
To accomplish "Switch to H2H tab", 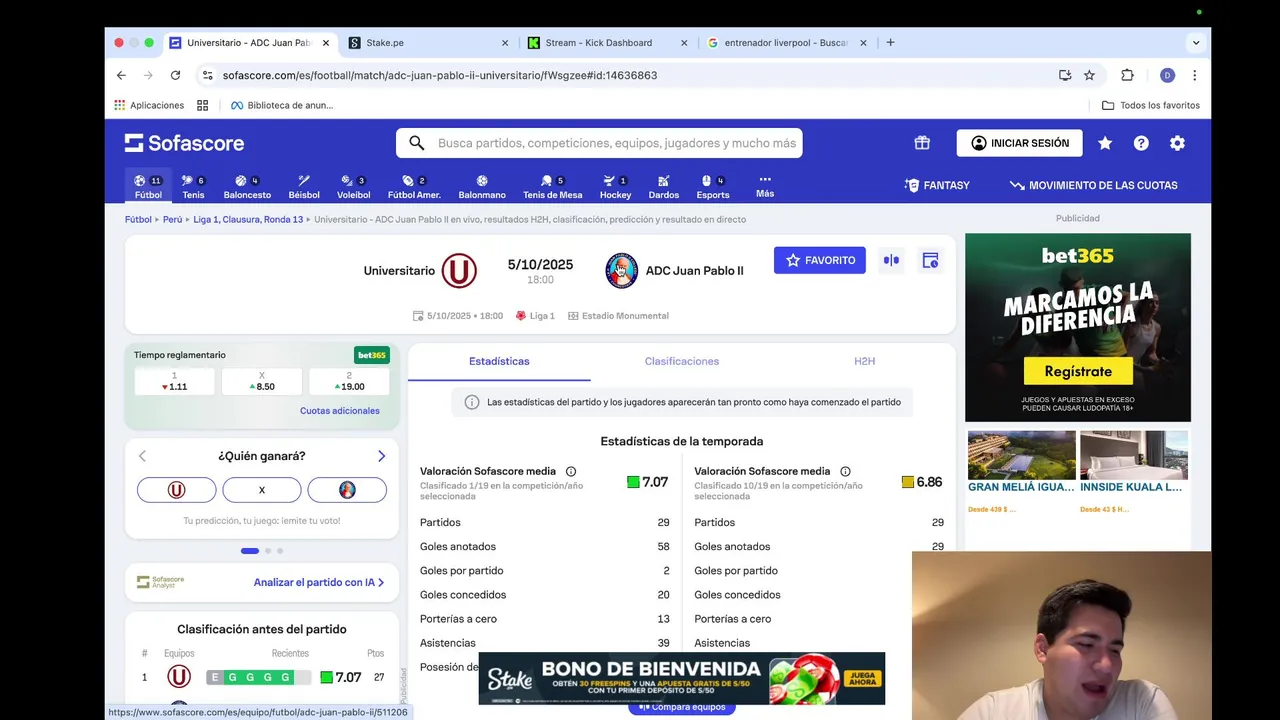I will (864, 361).
